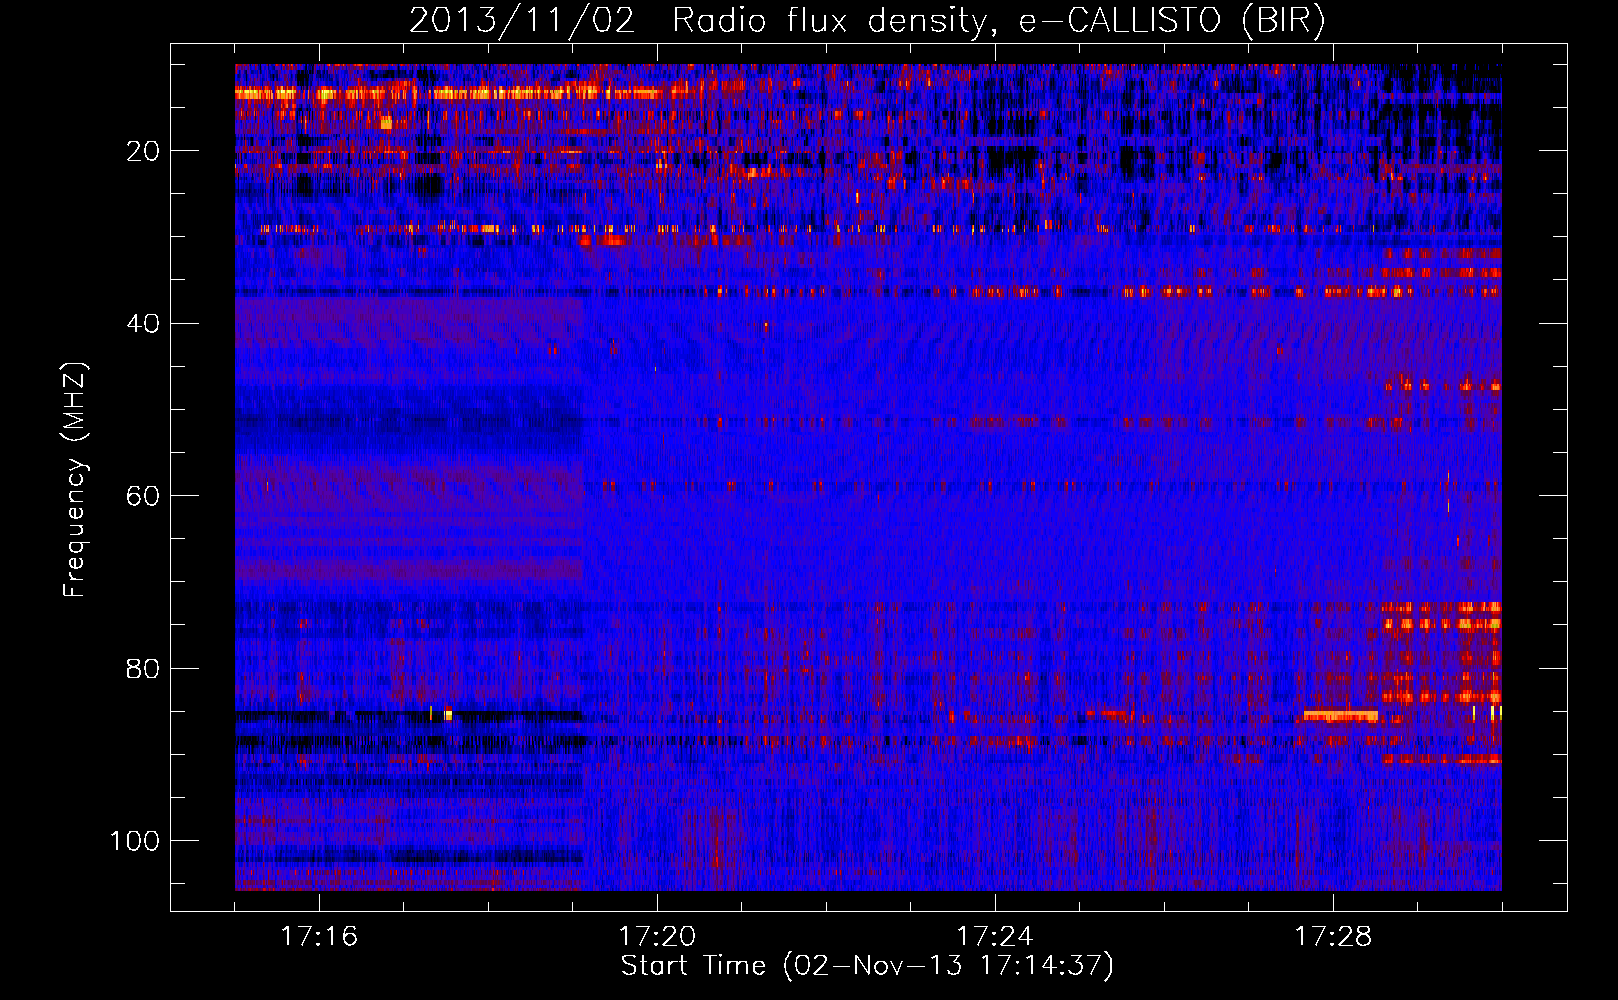Viewport: 1618px width, 1000px height.
Task: Click the 17:20 time tick label
Action: (x=657, y=936)
